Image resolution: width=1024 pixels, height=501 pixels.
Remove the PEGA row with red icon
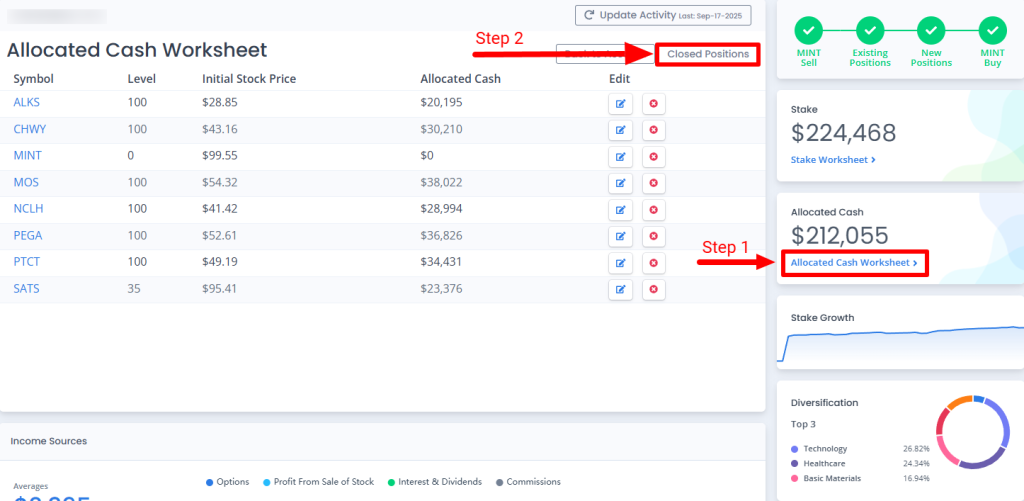click(654, 236)
